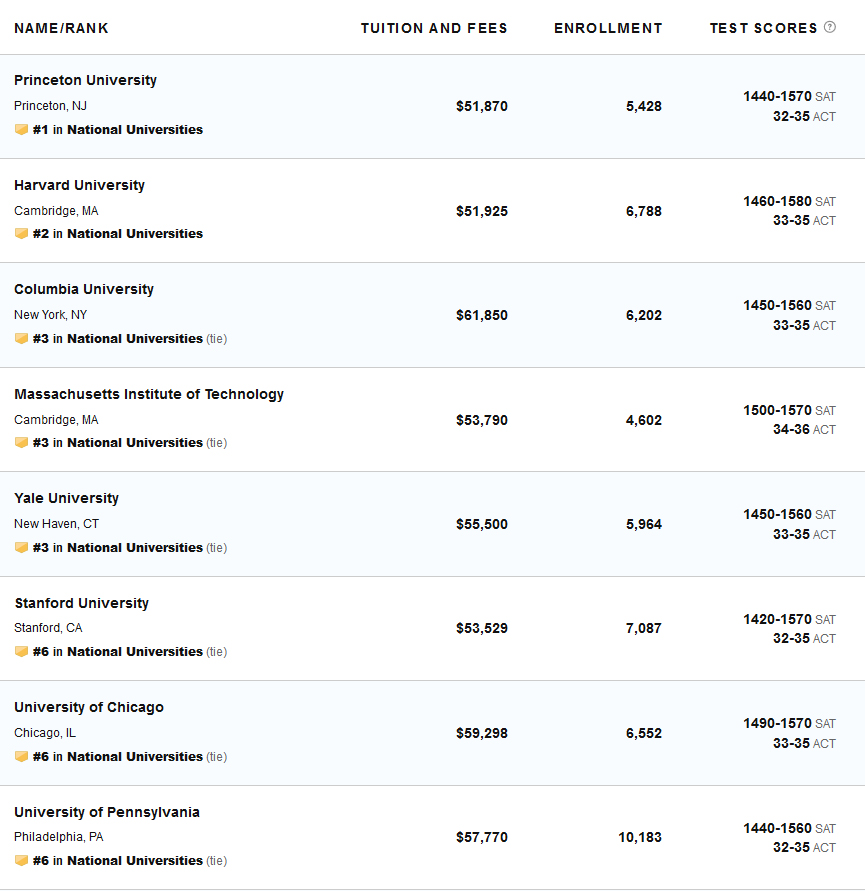865x891 pixels.
Task: Click Princeton's #1 in National Universities ranking
Action: click(x=117, y=130)
